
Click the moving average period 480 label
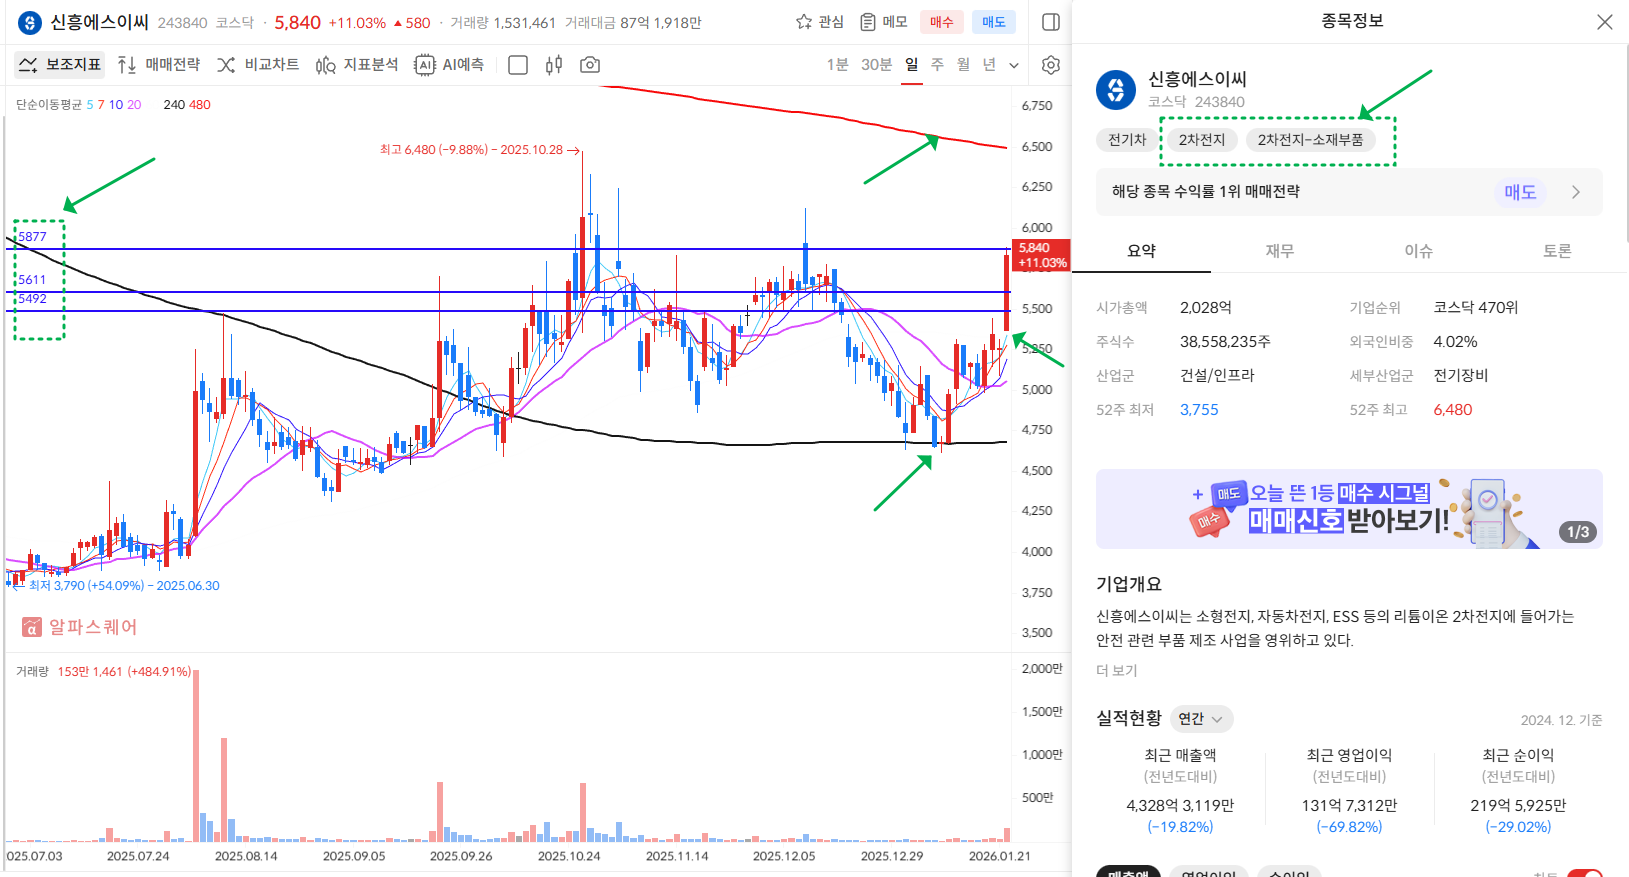200,105
